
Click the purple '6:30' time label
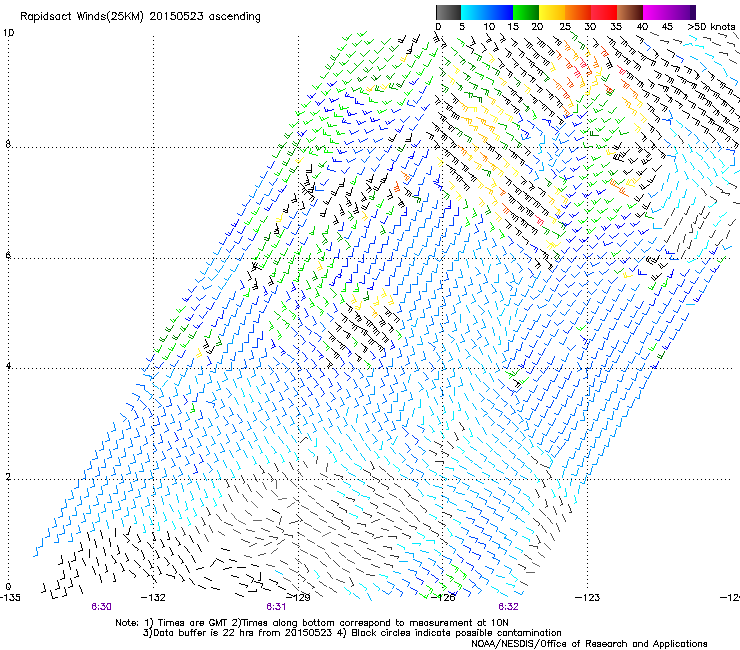pos(101,607)
